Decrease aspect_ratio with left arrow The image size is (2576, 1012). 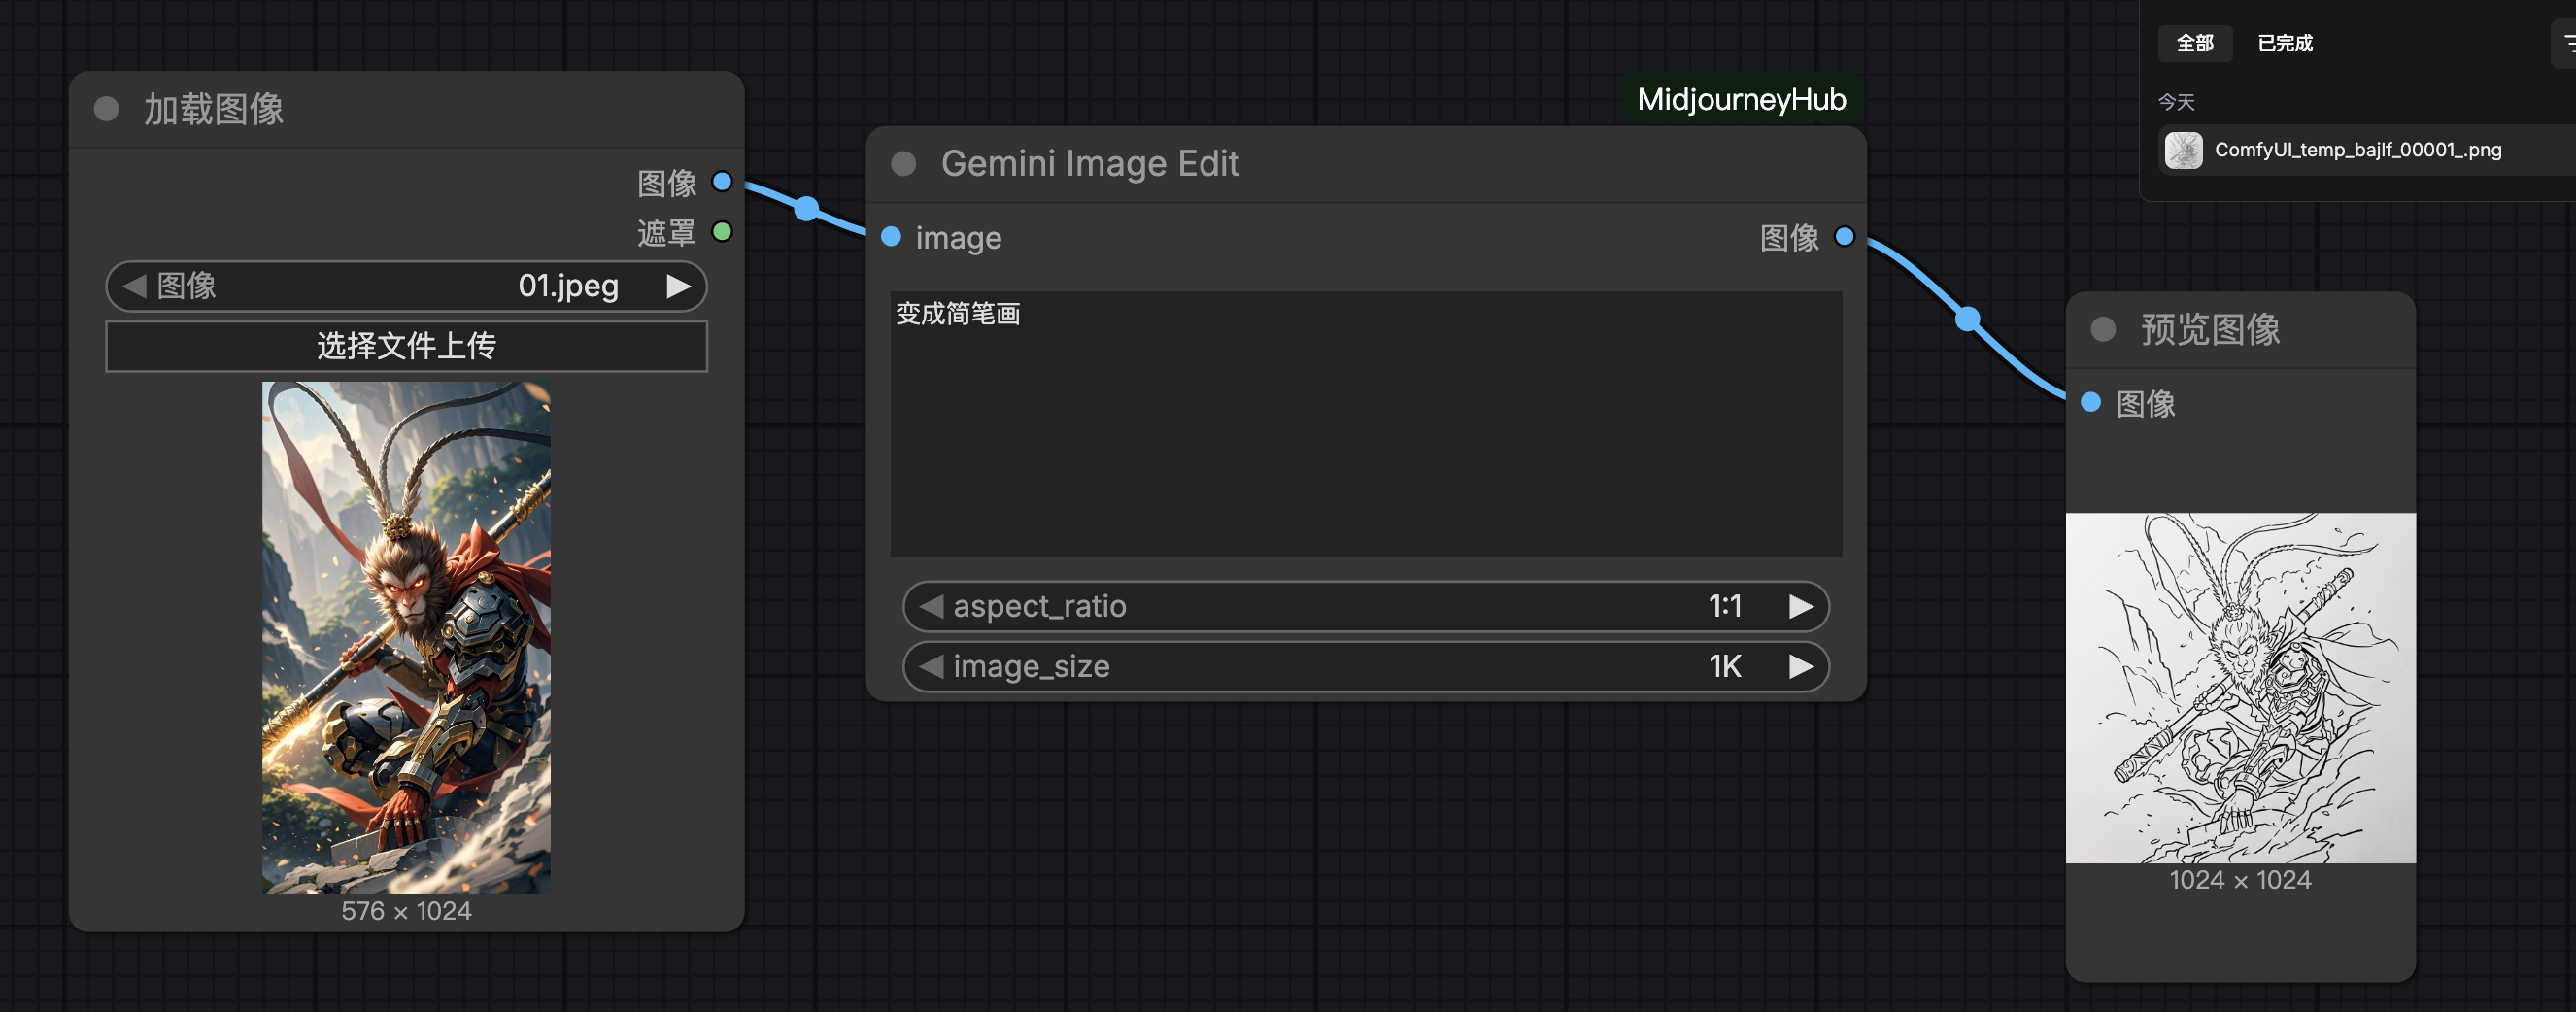tap(931, 607)
